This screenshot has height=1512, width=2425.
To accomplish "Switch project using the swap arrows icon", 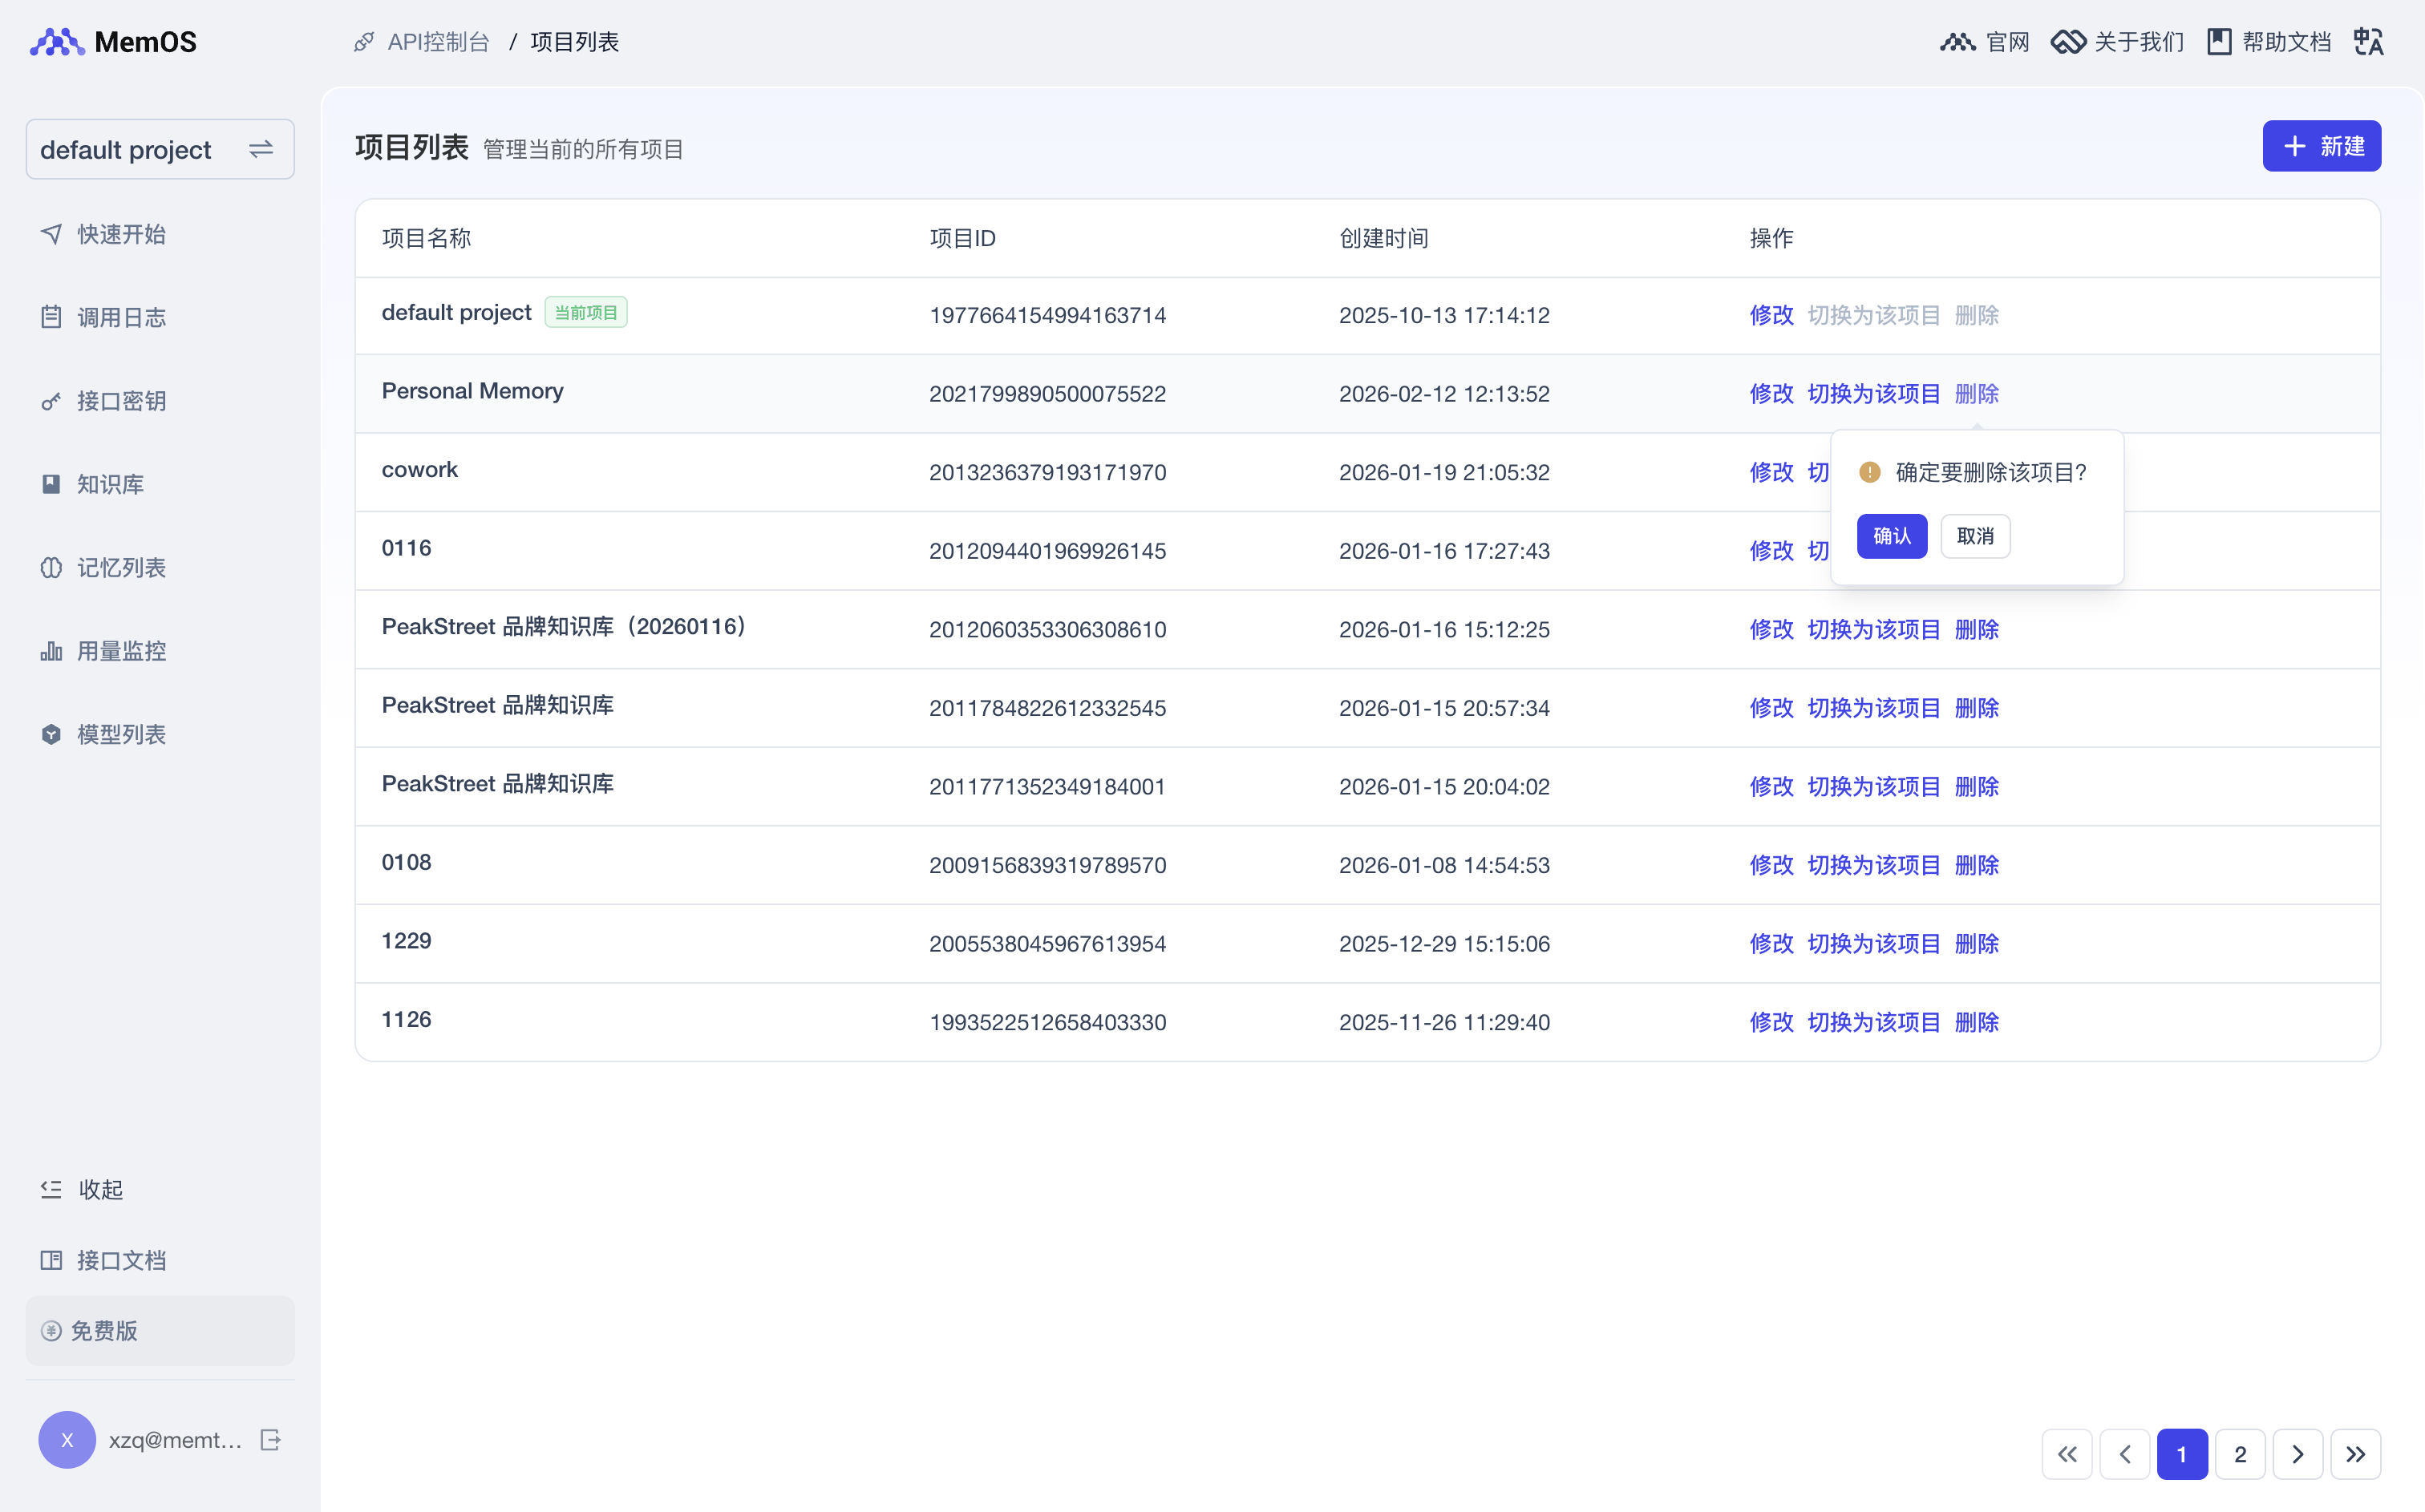I will tap(261, 149).
